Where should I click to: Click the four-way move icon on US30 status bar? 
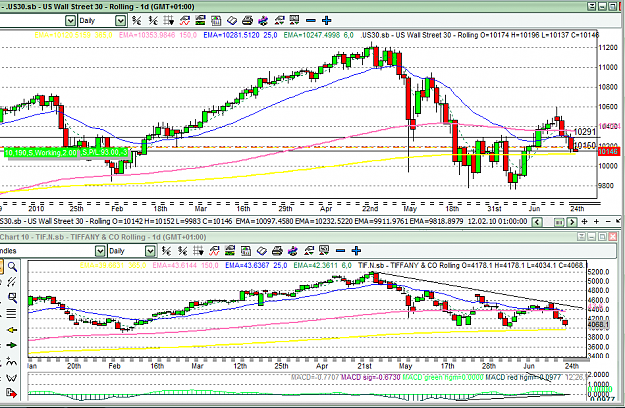tap(585, 222)
